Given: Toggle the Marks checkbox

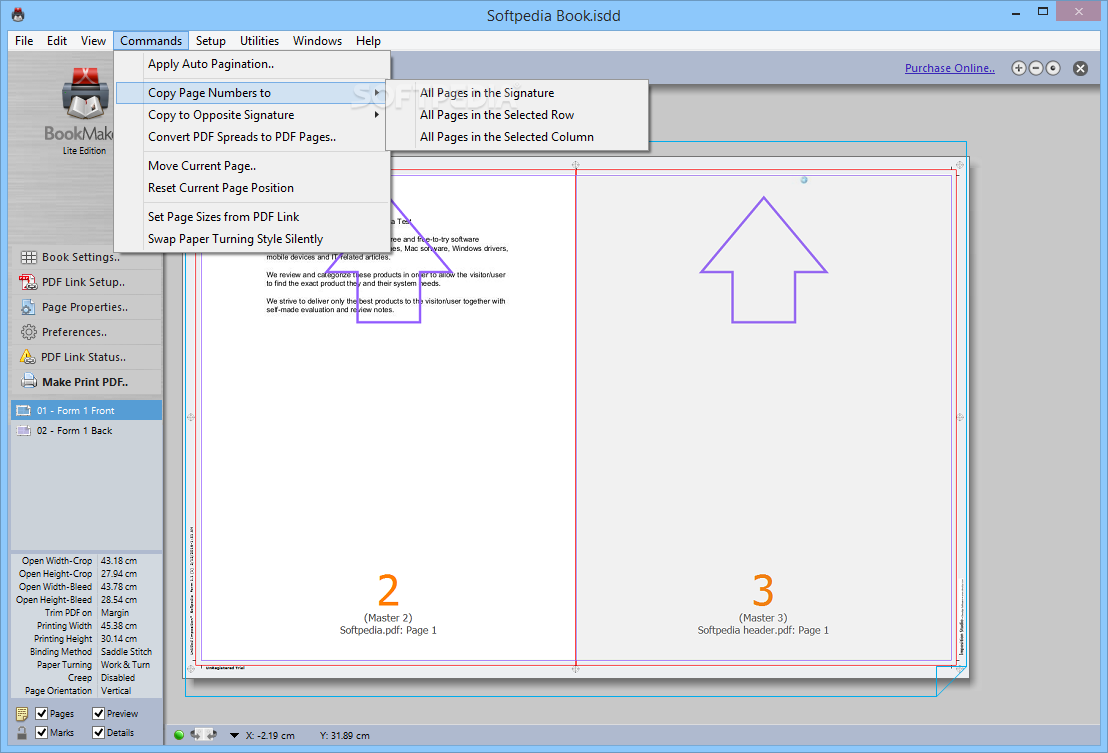Looking at the screenshot, I should click(42, 733).
